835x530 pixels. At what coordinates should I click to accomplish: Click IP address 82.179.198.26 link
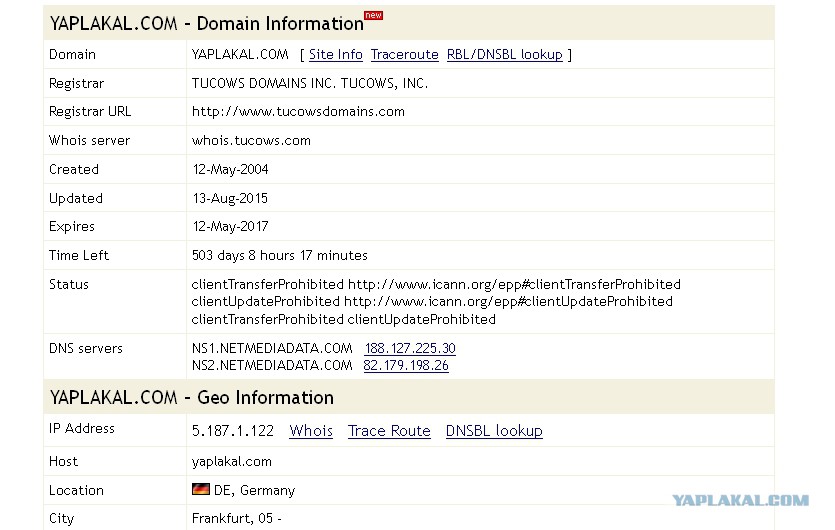406,365
